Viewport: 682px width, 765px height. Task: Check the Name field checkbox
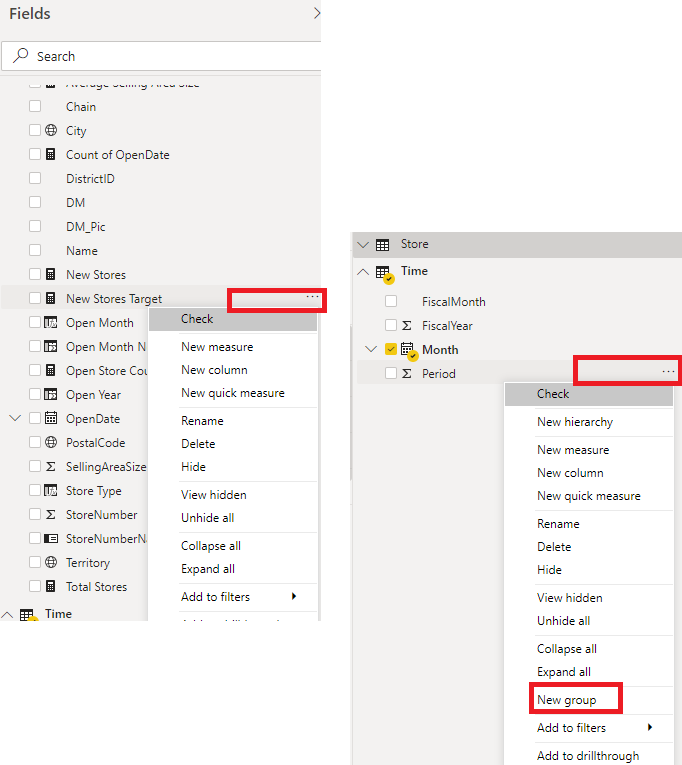(x=35, y=250)
